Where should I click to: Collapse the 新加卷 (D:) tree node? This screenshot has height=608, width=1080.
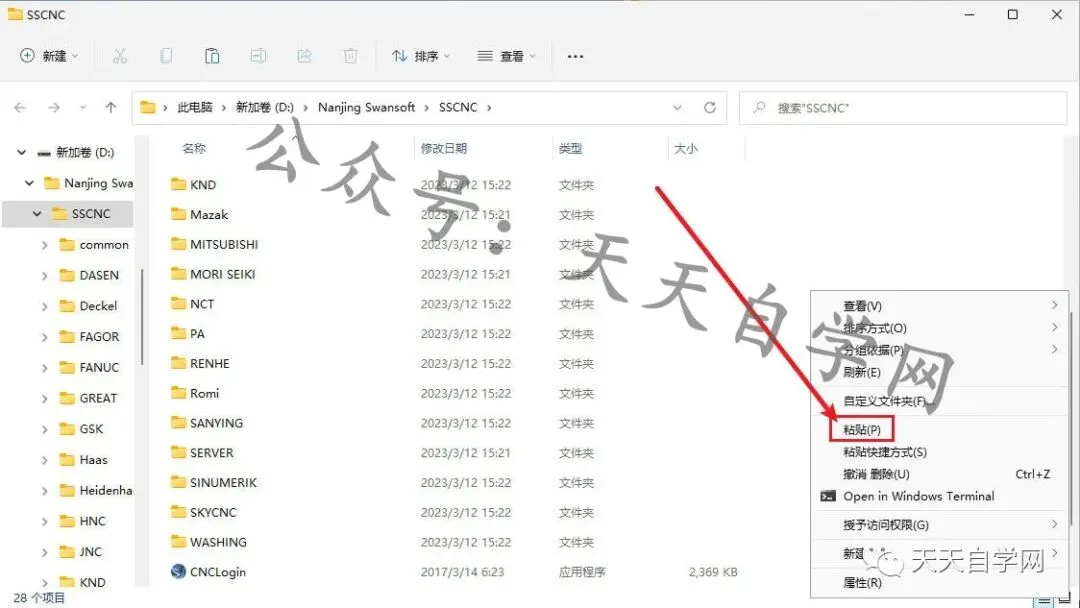pos(22,152)
